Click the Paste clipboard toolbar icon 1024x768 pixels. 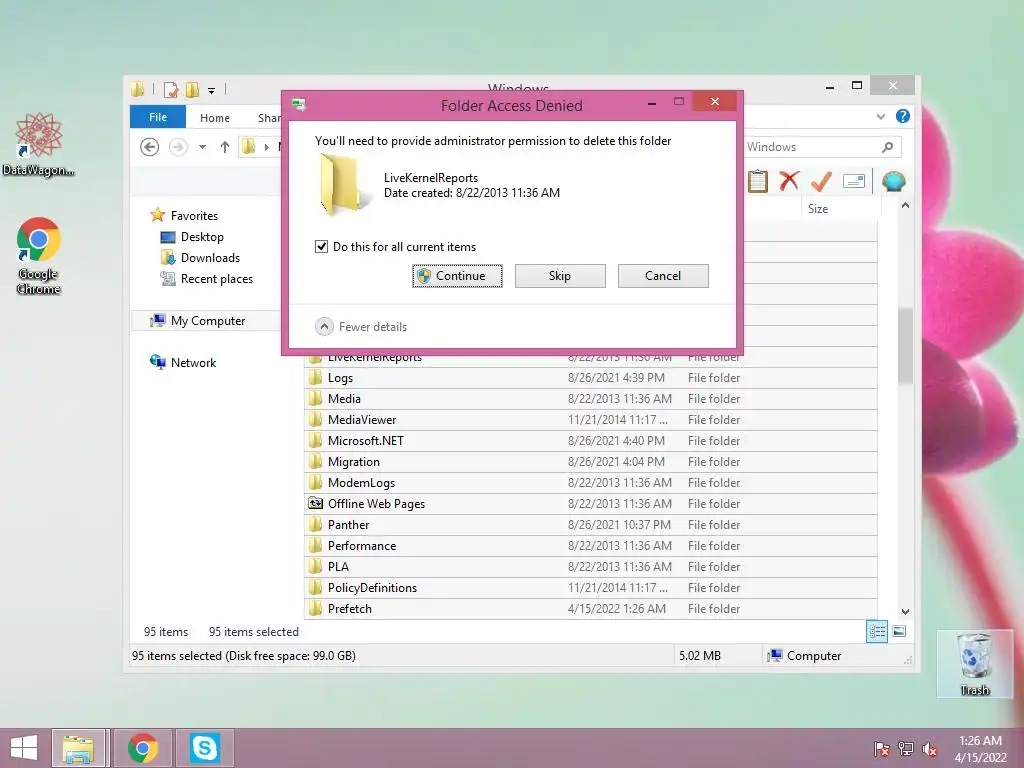(x=758, y=182)
